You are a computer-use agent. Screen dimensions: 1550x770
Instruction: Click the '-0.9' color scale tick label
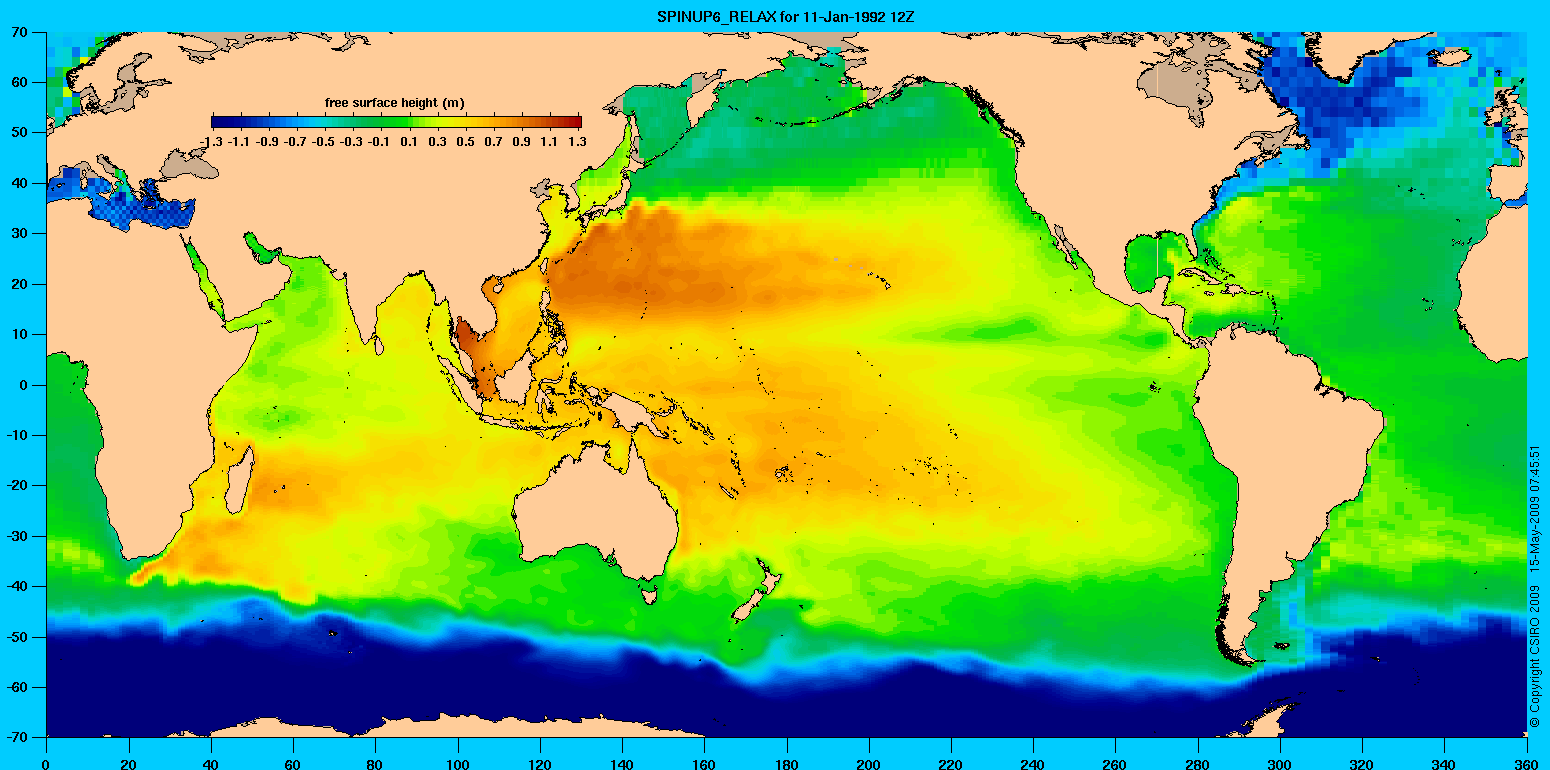coord(267,142)
